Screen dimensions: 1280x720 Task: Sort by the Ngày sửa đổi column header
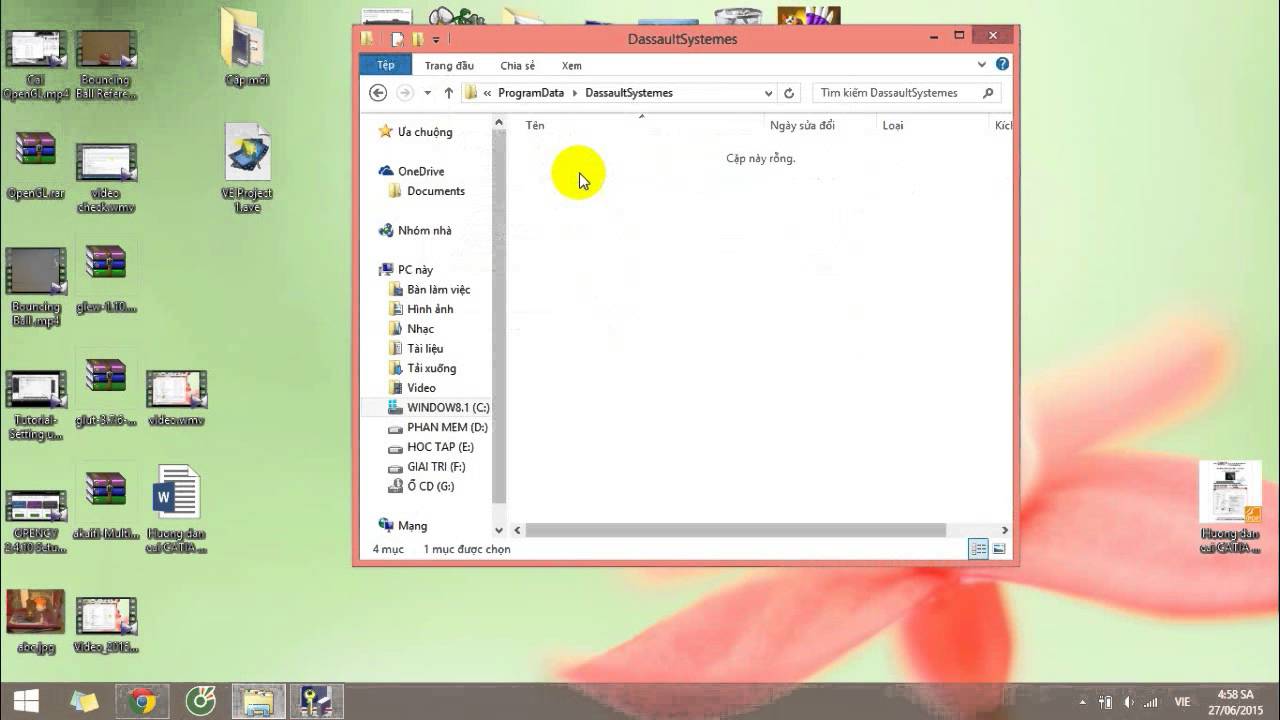coord(820,125)
